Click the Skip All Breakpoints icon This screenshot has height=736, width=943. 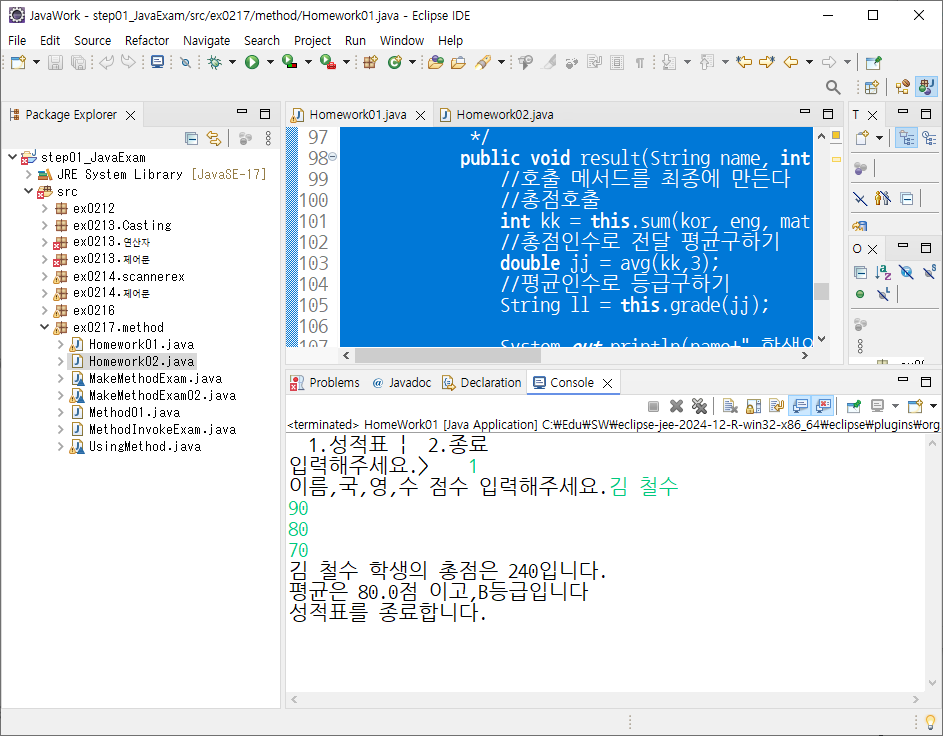coord(186,62)
